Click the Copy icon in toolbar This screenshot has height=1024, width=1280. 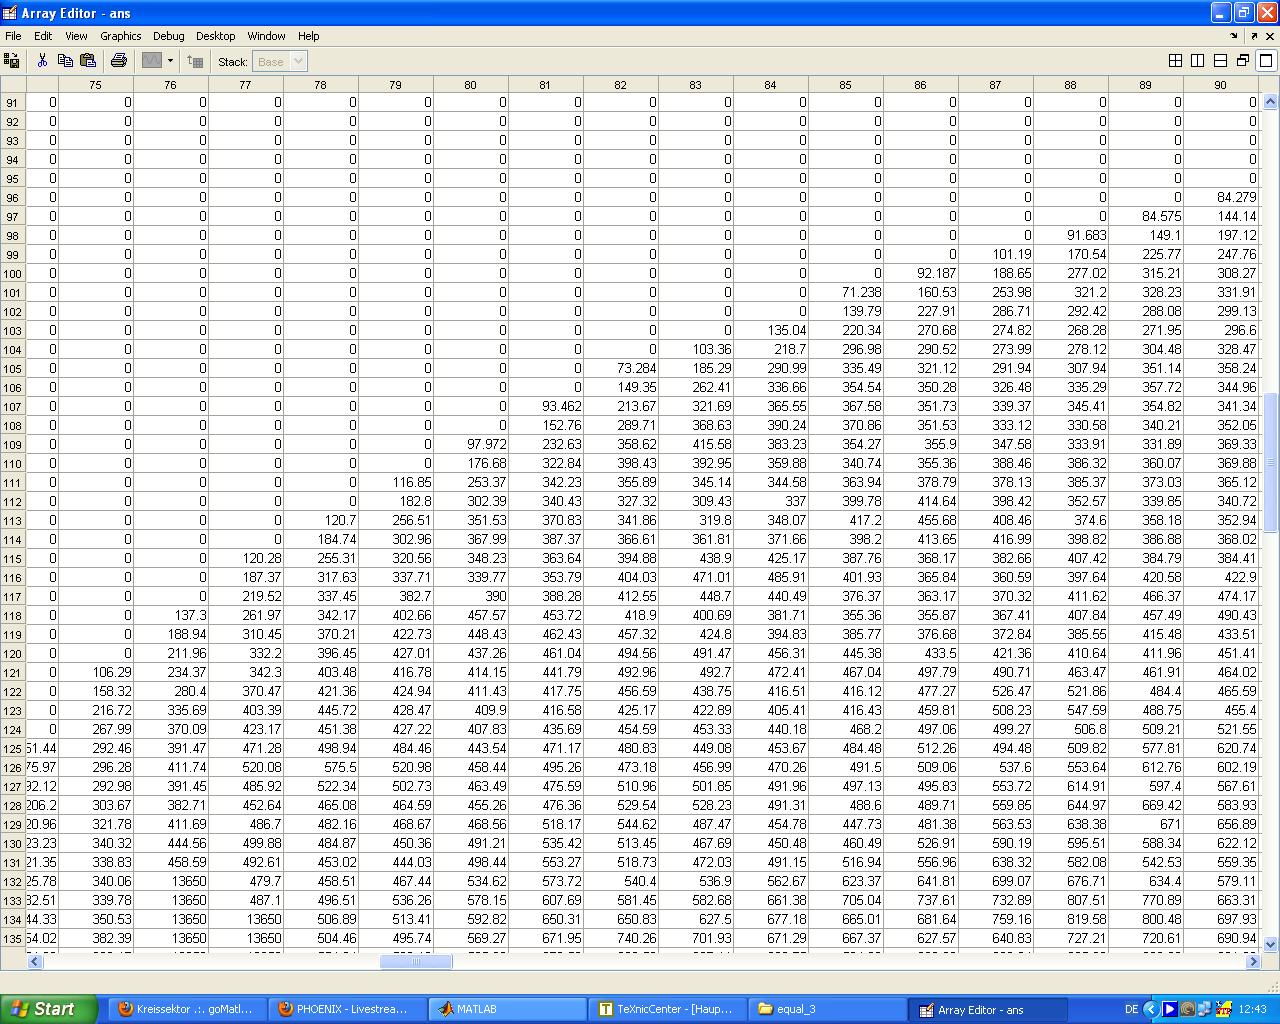click(x=65, y=61)
